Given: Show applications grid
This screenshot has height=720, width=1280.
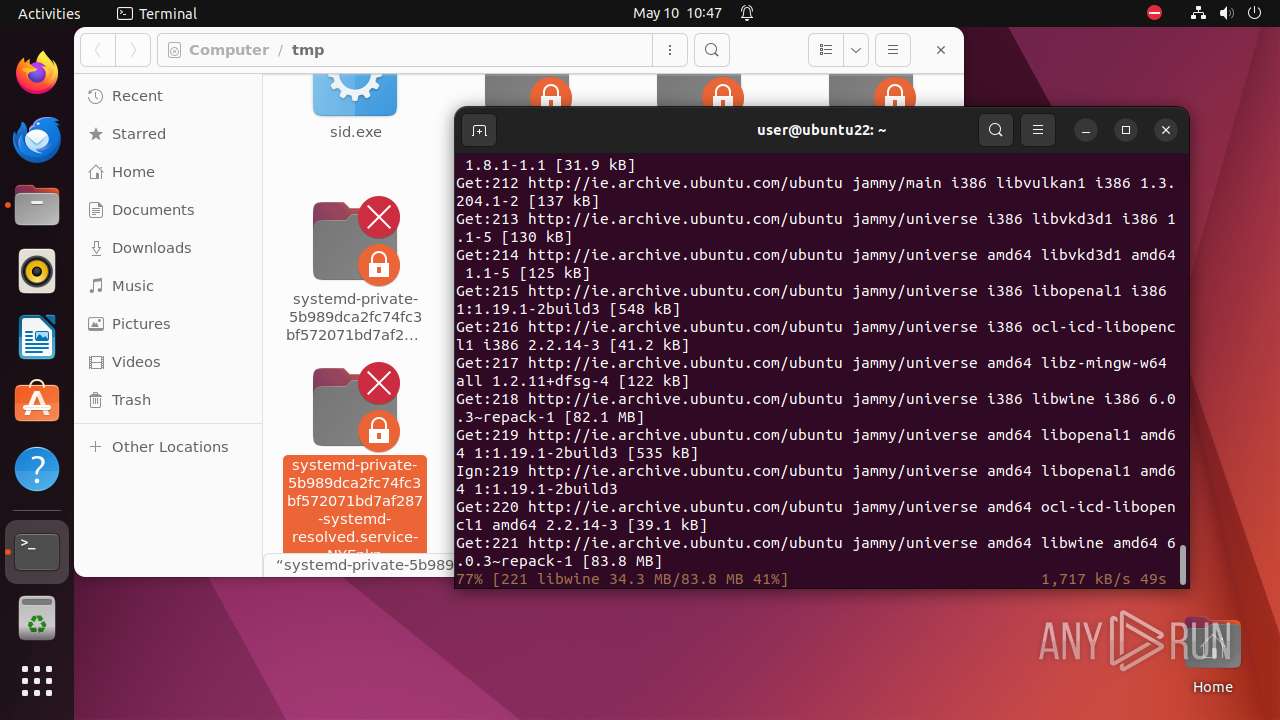Looking at the screenshot, I should tap(37, 681).
